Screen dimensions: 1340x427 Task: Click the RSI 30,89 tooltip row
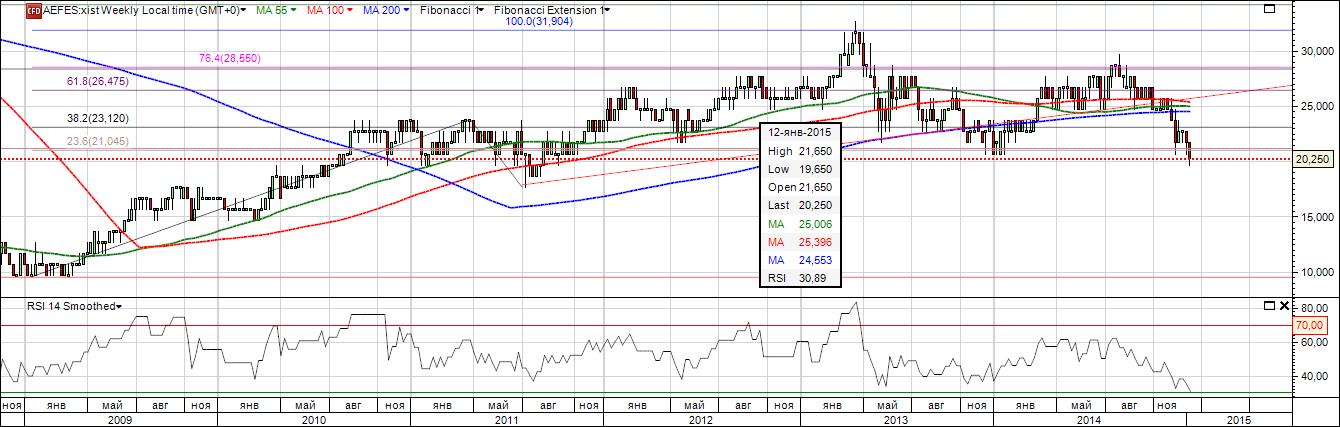tap(801, 279)
